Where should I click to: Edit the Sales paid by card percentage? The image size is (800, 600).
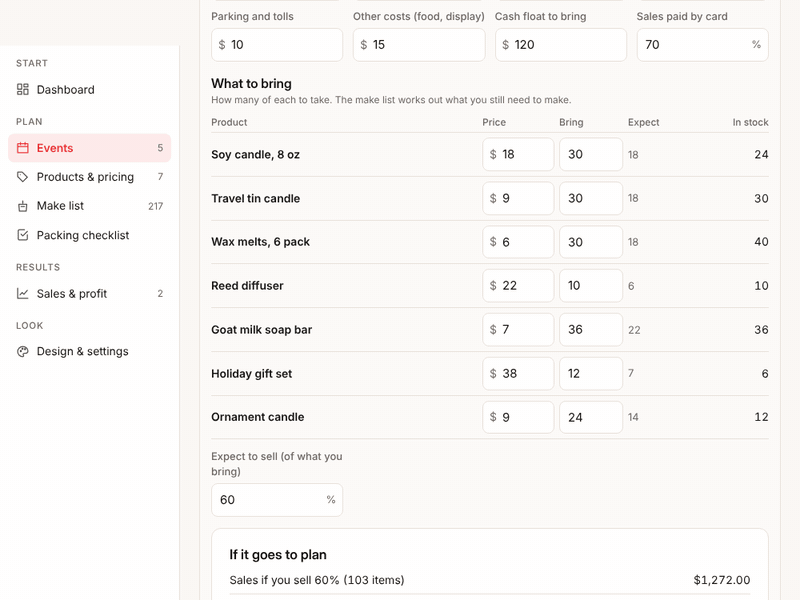click(703, 45)
